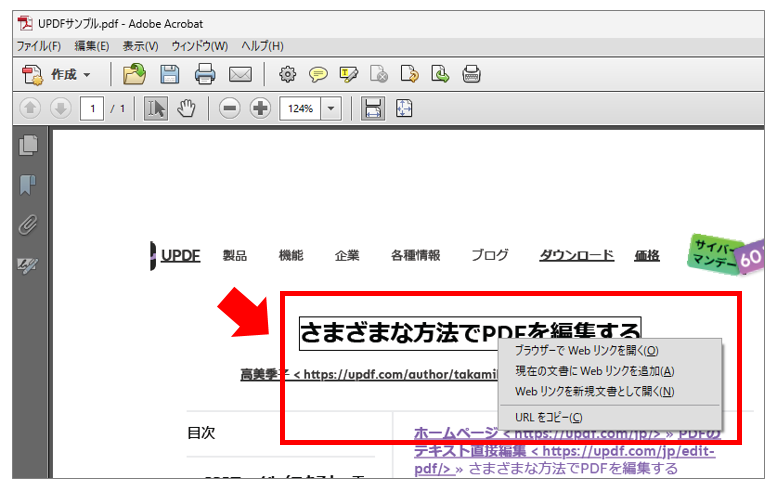The width and height of the screenshot is (780, 485).
Task: Choose Web リンクを新規文書として開く(N)
Action: 610,391
